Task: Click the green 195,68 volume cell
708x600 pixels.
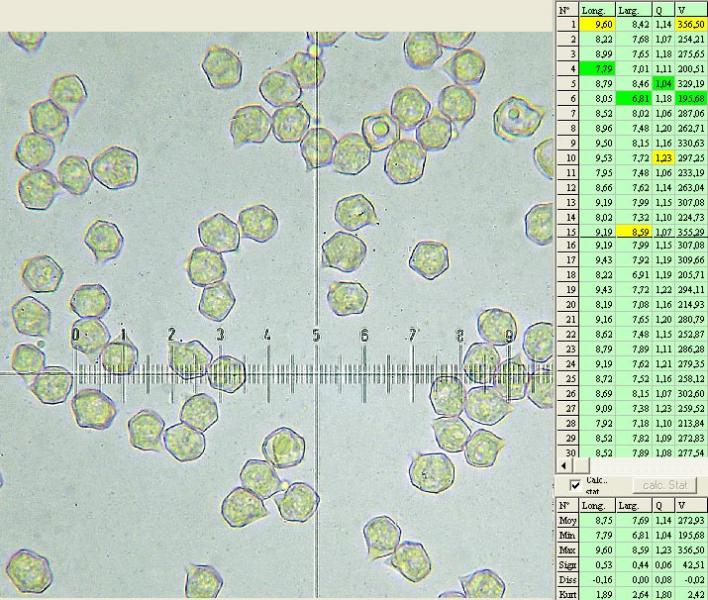Action: coord(689,99)
